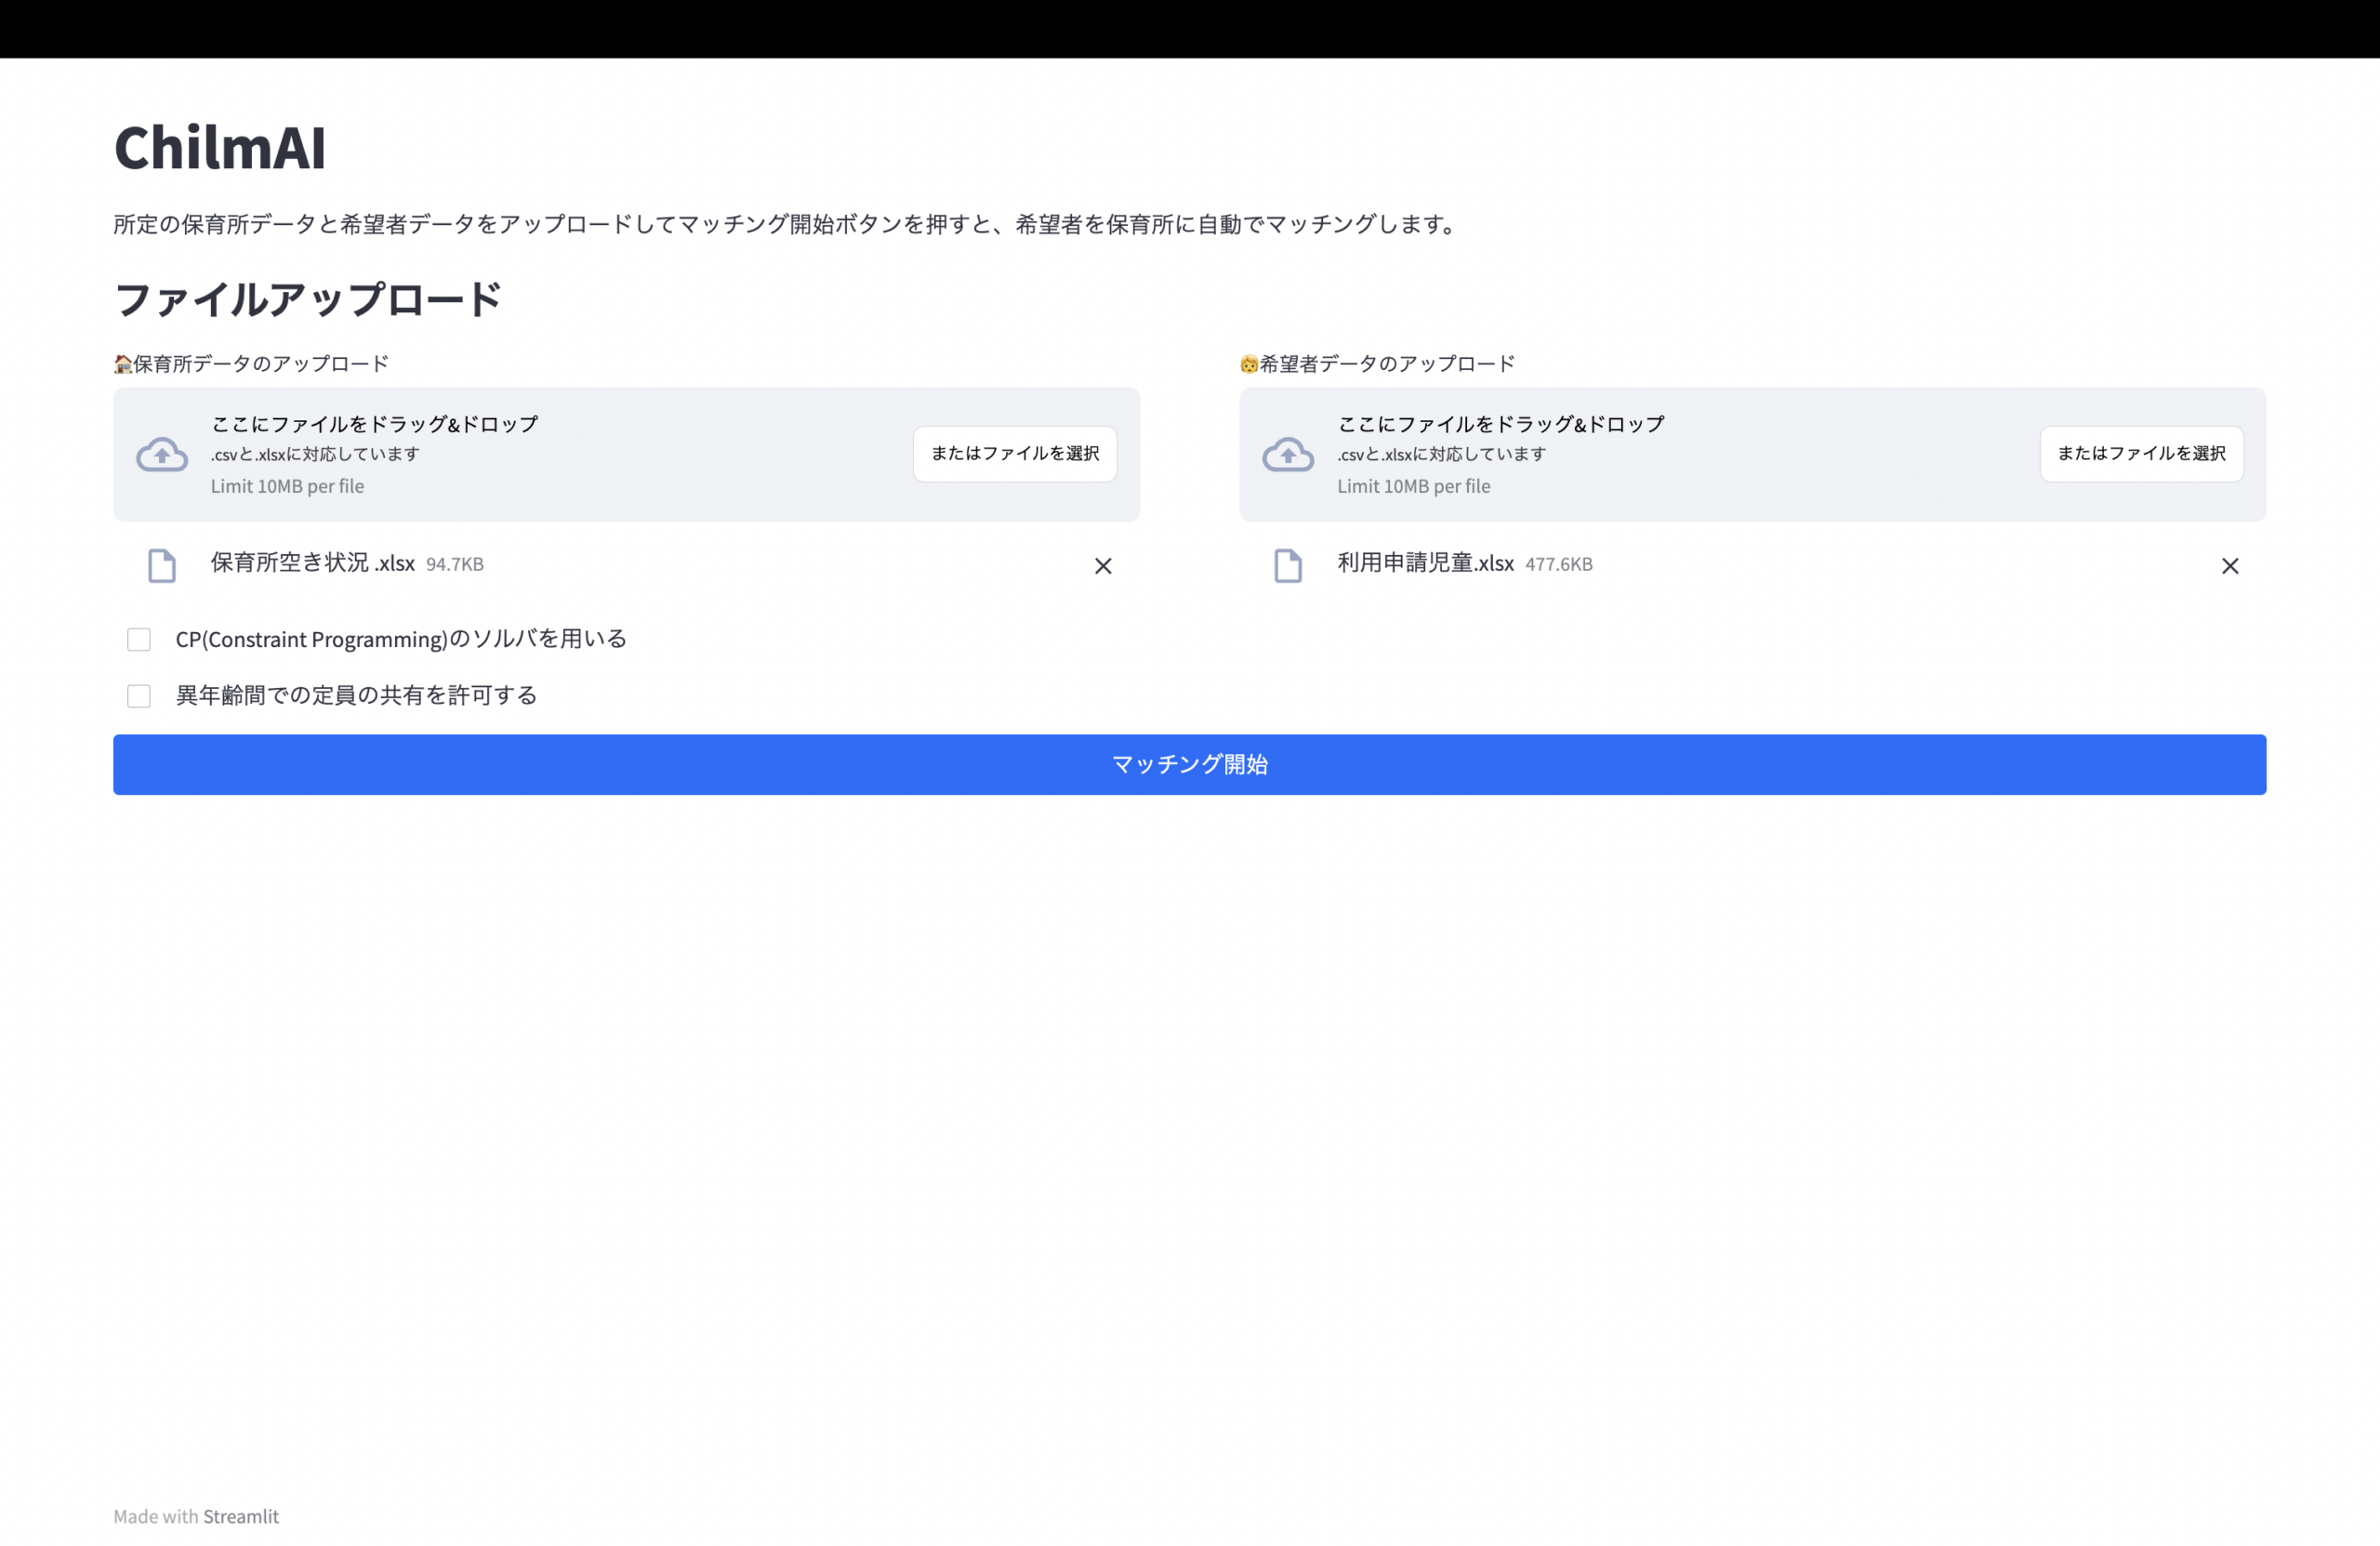
Task: Check 異年齢間での定員の共有を許可する option
Action: click(139, 696)
